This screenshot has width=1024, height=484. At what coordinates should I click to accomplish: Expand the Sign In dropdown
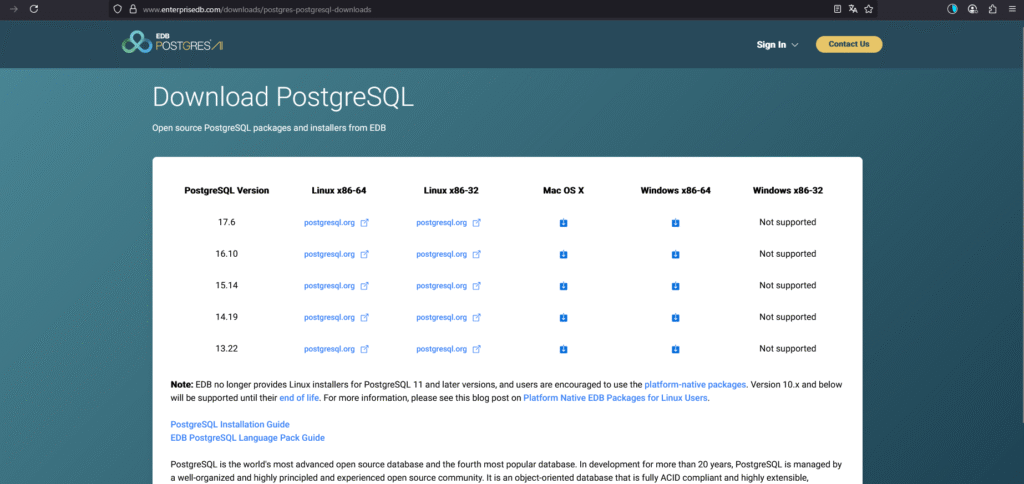pyautogui.click(x=777, y=44)
